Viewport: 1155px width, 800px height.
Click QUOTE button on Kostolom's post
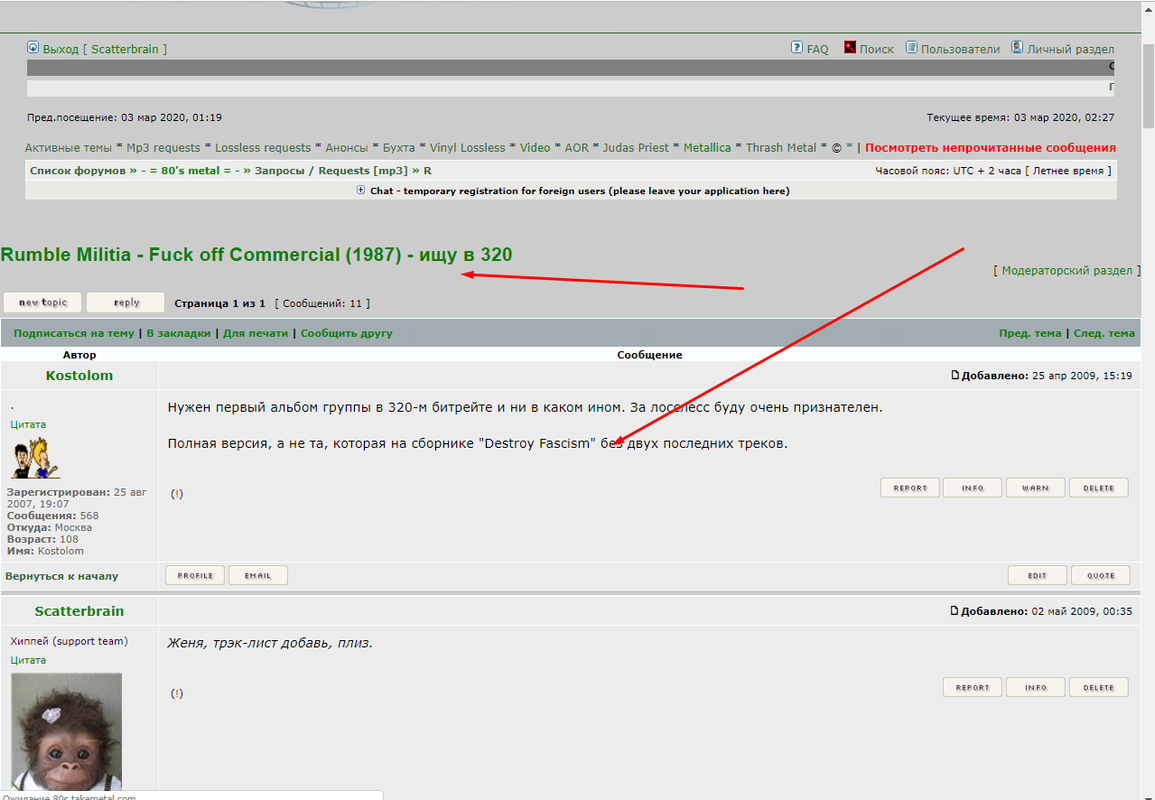[1100, 575]
